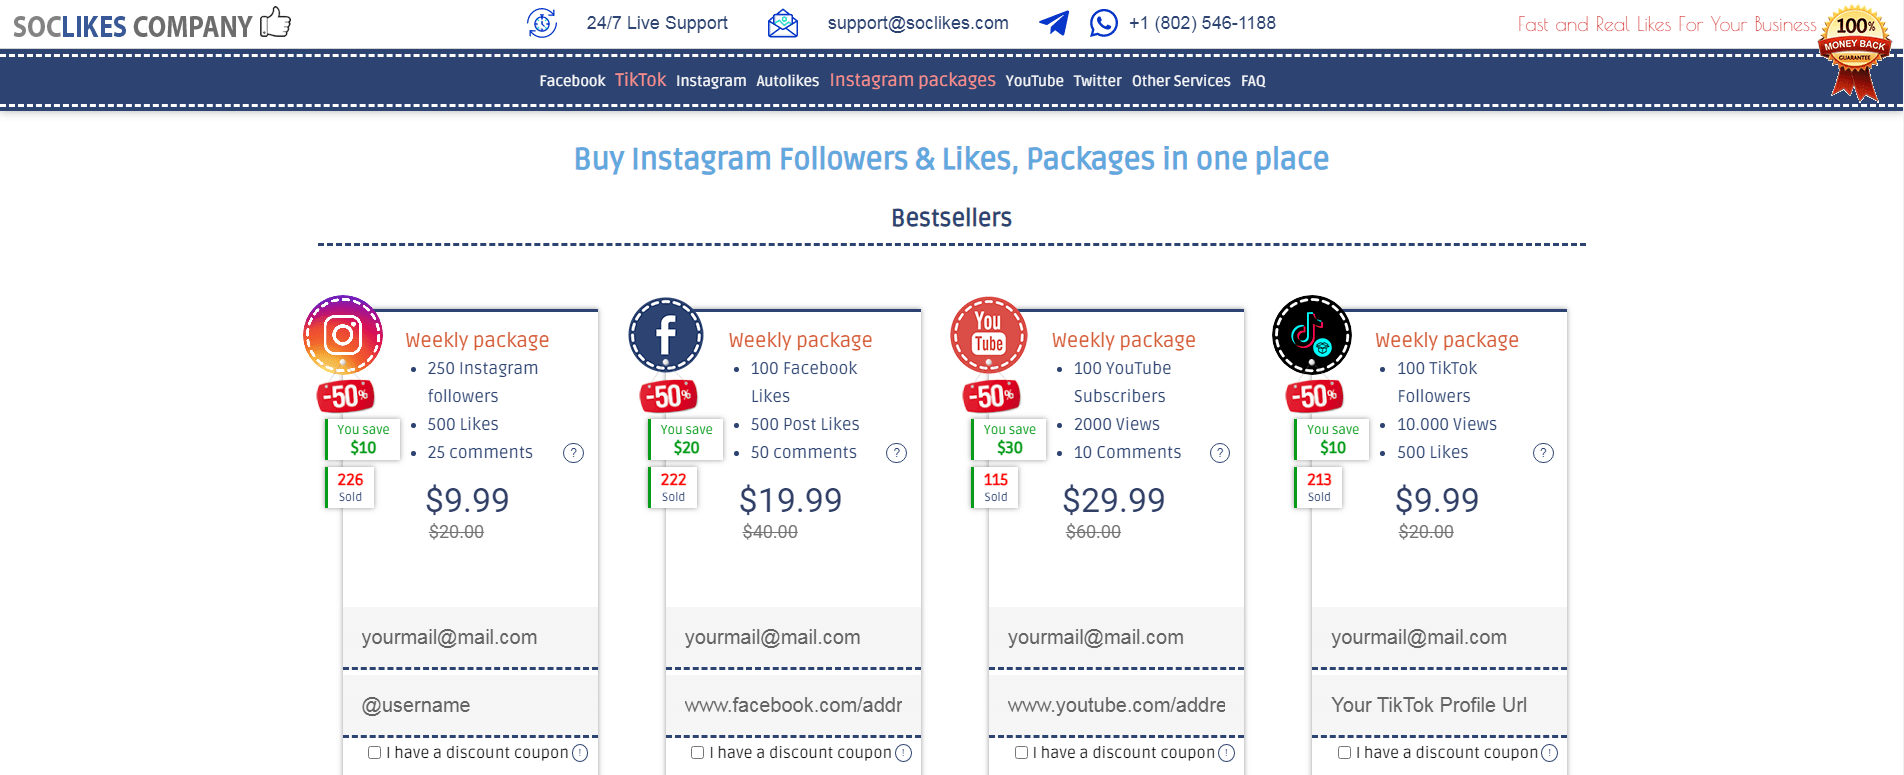Show coupon info icon on YouTube package
The width and height of the screenshot is (1904, 775).
[1227, 753]
